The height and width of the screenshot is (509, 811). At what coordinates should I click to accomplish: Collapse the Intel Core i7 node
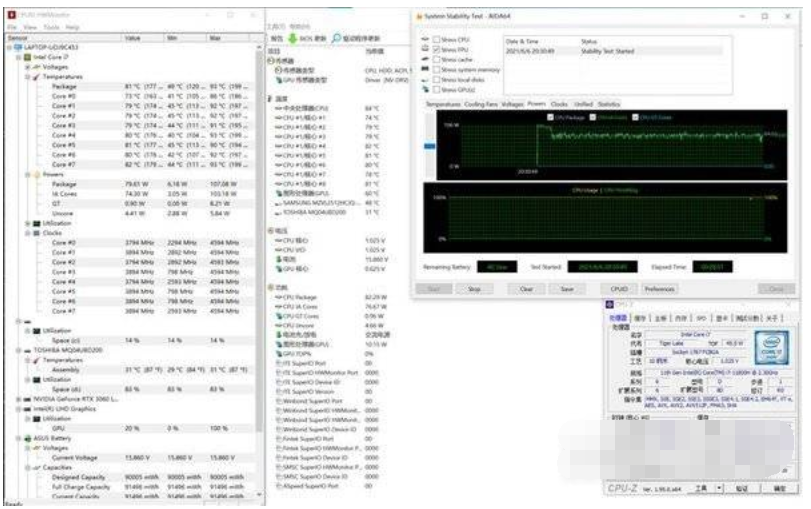[x=19, y=57]
